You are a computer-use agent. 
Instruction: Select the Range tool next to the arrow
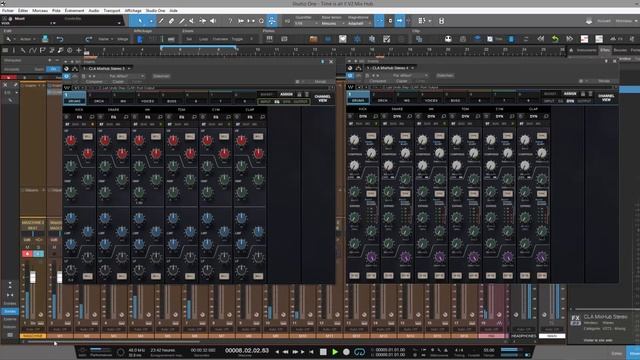pyautogui.click(x=151, y=21)
